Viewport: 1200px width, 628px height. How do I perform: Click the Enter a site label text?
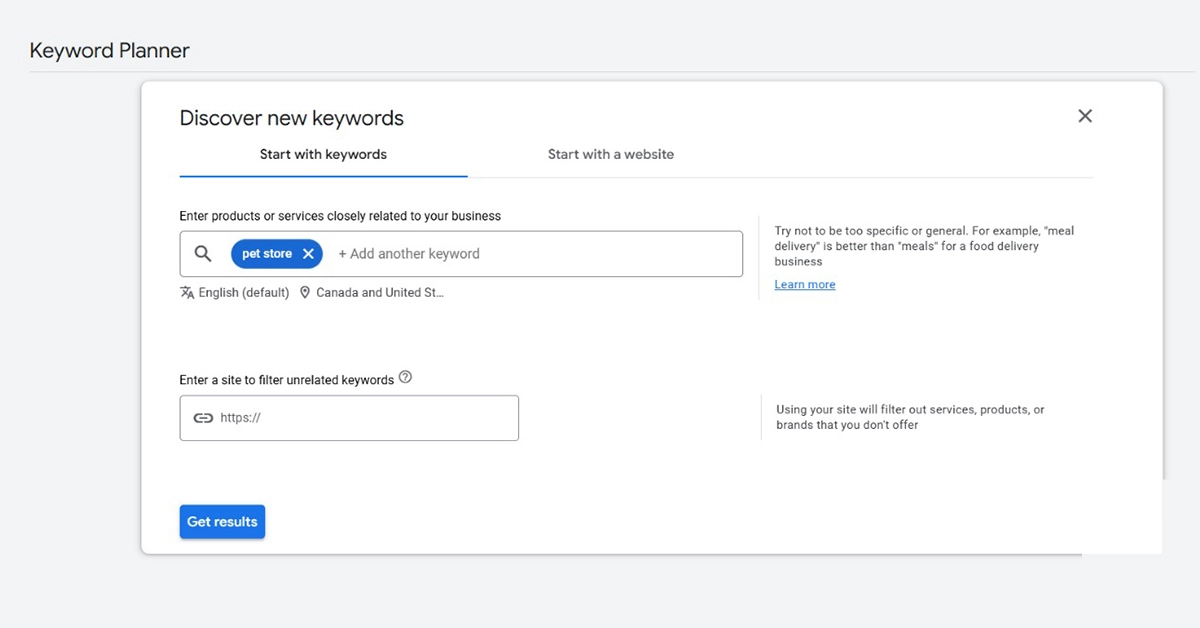coord(286,380)
